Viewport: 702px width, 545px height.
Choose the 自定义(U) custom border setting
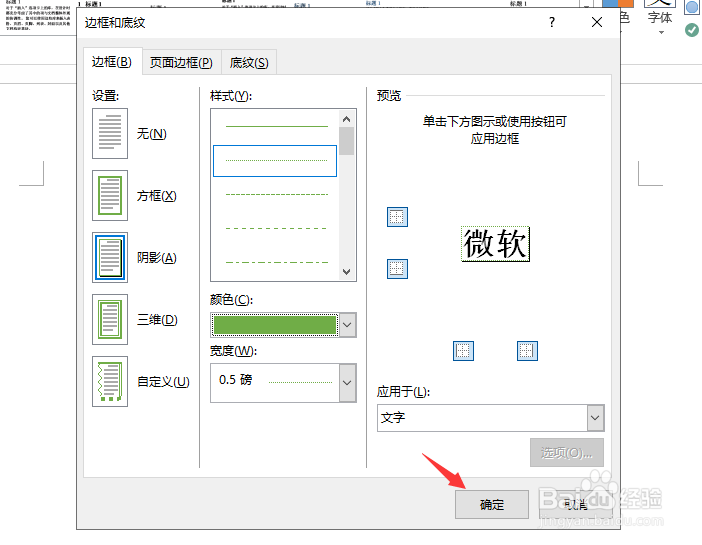110,382
